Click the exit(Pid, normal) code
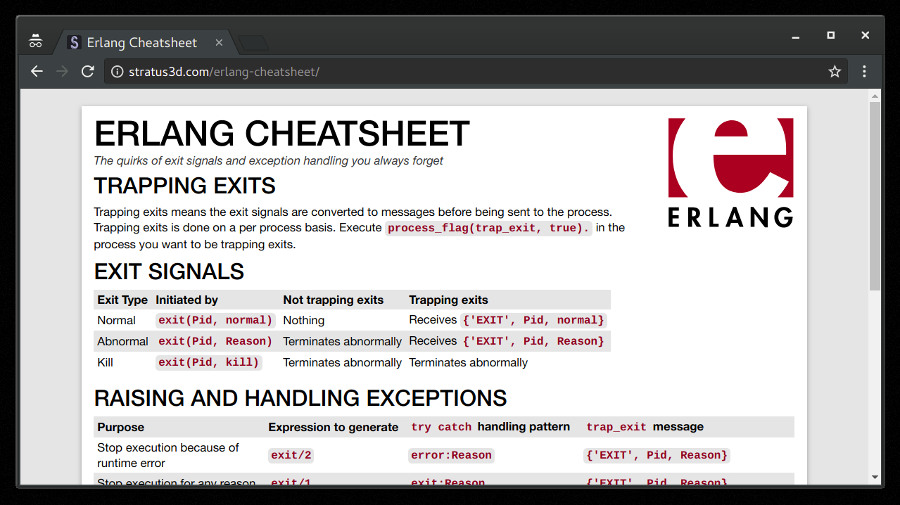Screen dimensions: 900x505 pyautogui.click(x=215, y=320)
